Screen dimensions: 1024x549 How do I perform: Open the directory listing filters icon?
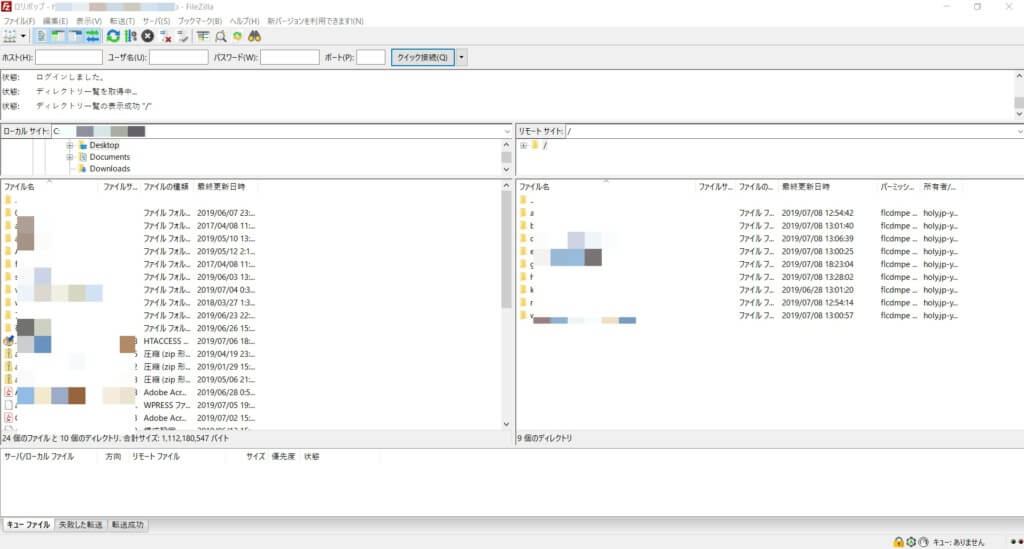[203, 36]
